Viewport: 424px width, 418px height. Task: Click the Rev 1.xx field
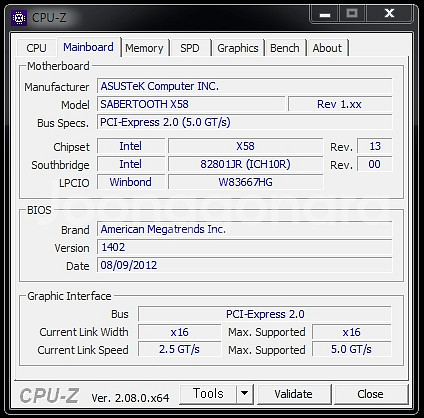340,104
